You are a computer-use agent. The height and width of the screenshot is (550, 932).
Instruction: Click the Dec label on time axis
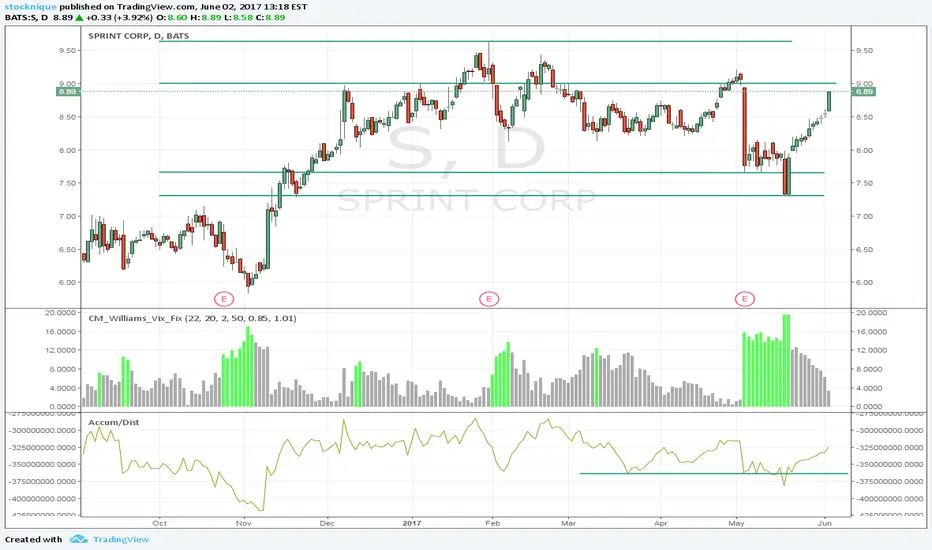327,523
